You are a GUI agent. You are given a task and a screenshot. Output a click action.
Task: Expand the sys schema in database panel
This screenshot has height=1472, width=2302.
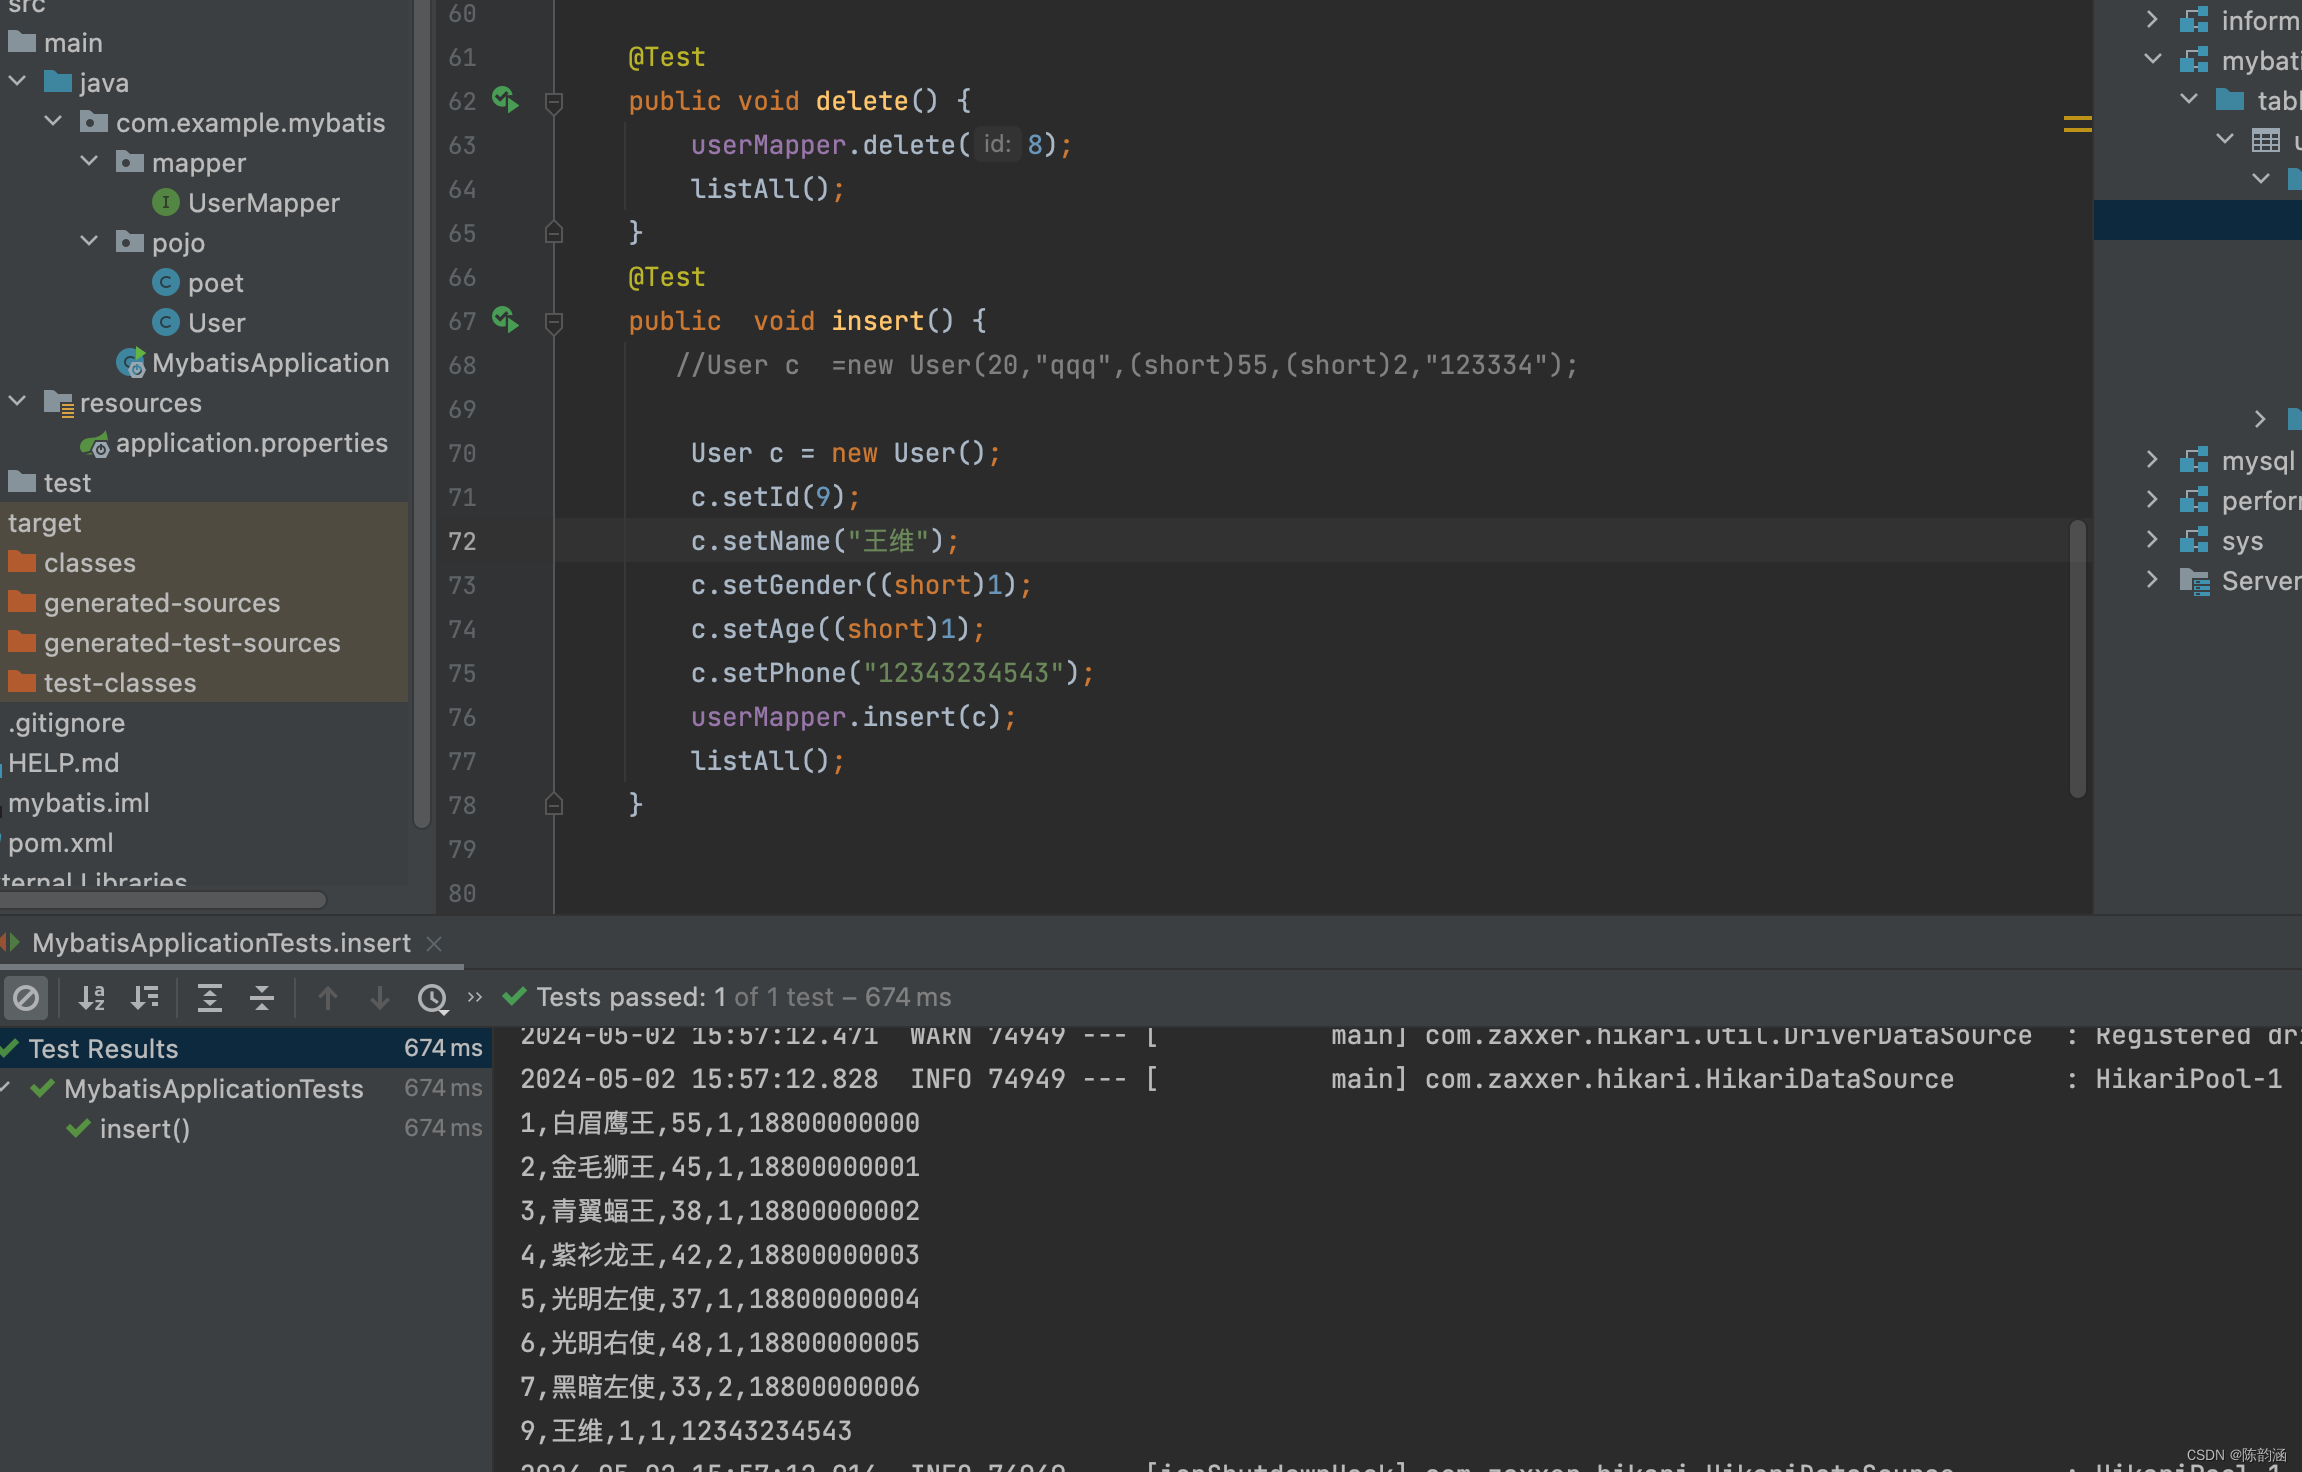coord(2152,540)
